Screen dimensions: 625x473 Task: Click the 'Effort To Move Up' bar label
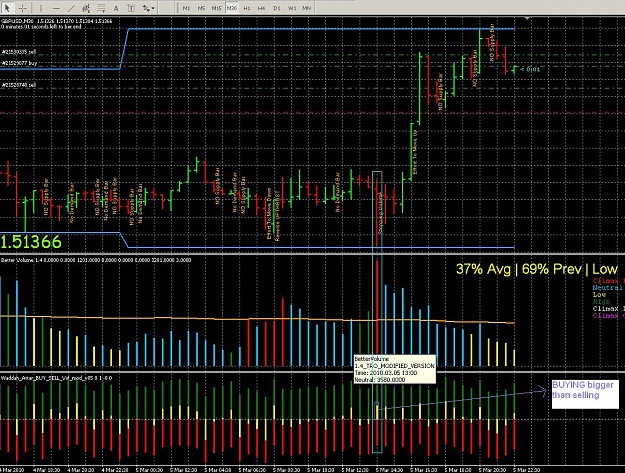pos(415,152)
